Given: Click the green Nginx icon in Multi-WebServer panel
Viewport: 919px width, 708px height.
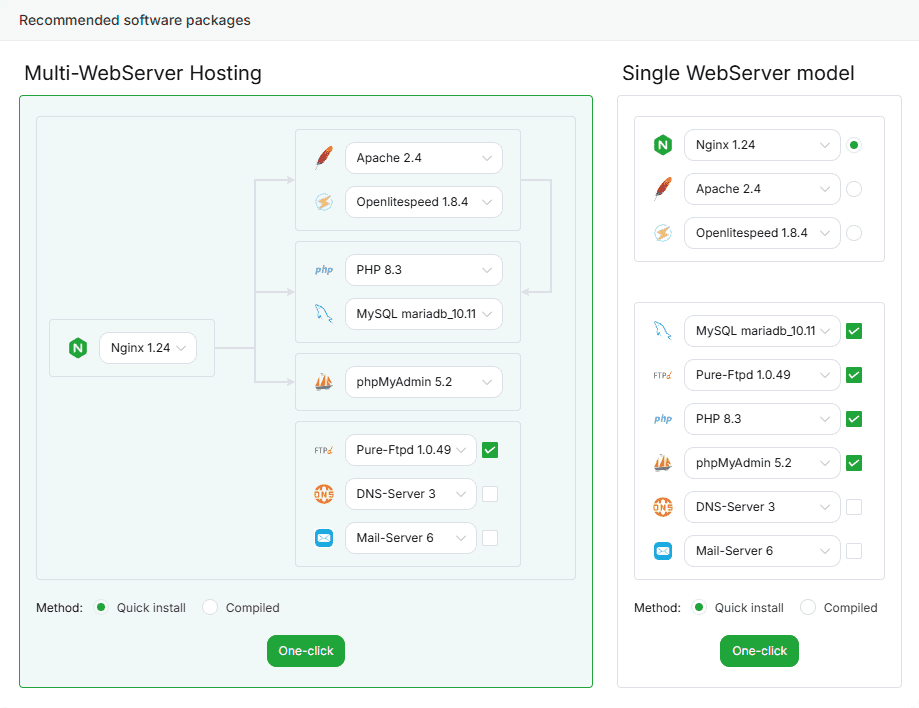Looking at the screenshot, I should 77,348.
